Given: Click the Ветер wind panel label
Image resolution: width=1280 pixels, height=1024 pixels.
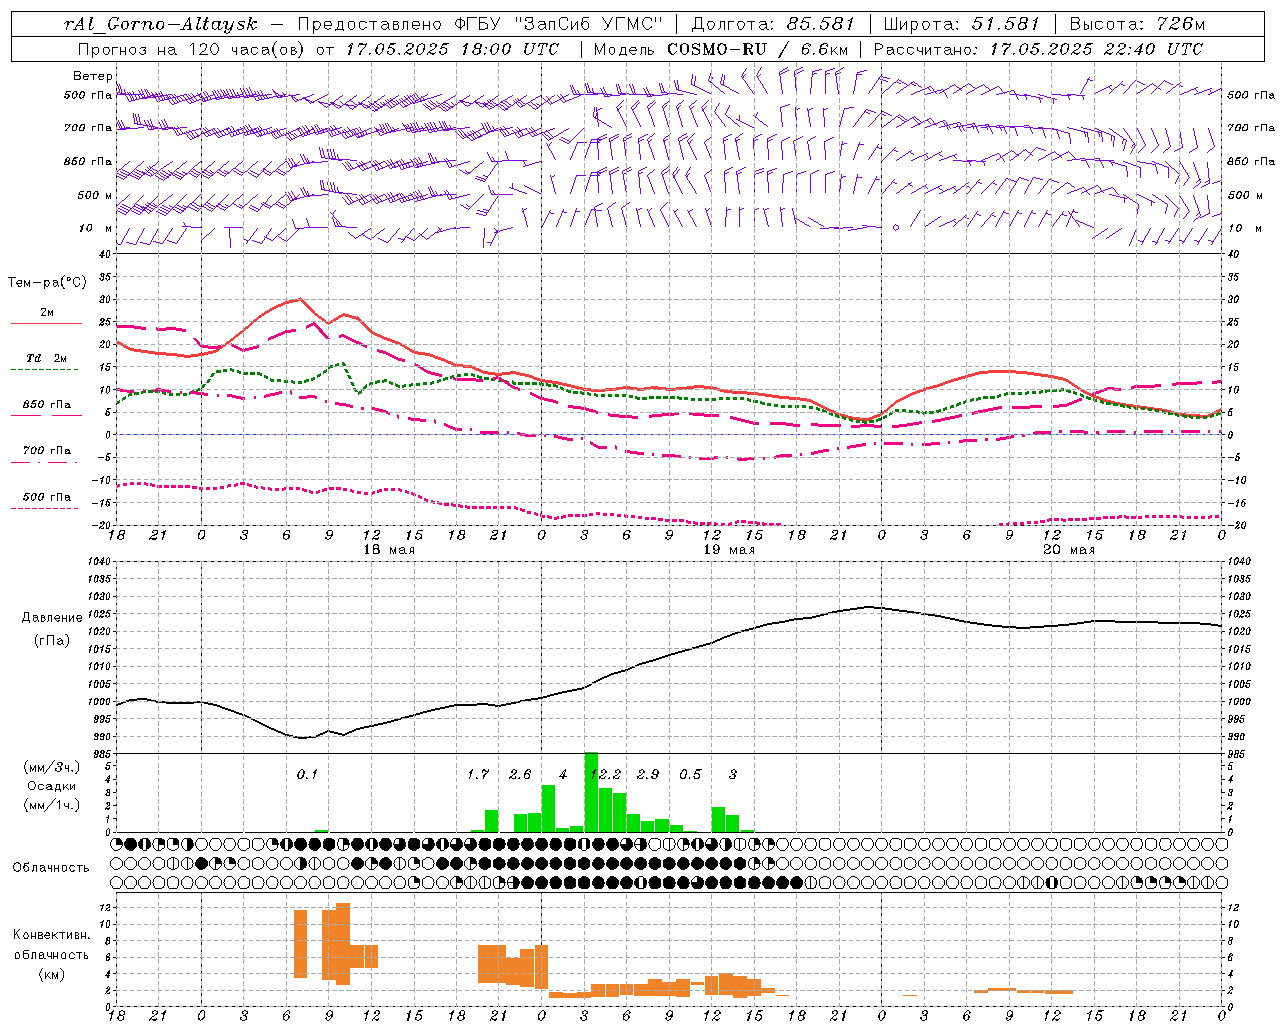Looking at the screenshot, I should coord(92,76).
